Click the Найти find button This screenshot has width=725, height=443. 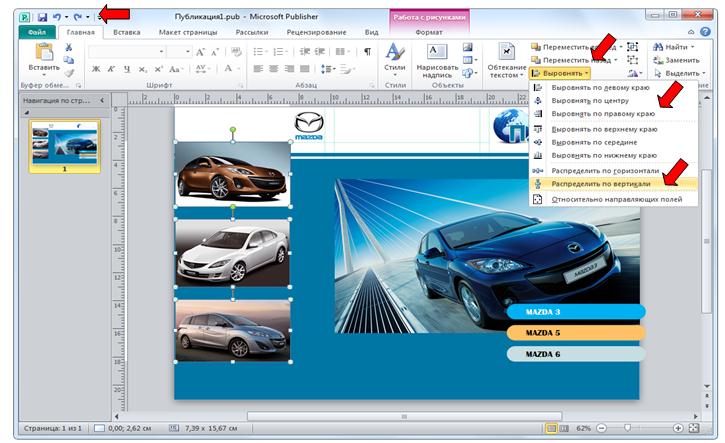(x=674, y=47)
